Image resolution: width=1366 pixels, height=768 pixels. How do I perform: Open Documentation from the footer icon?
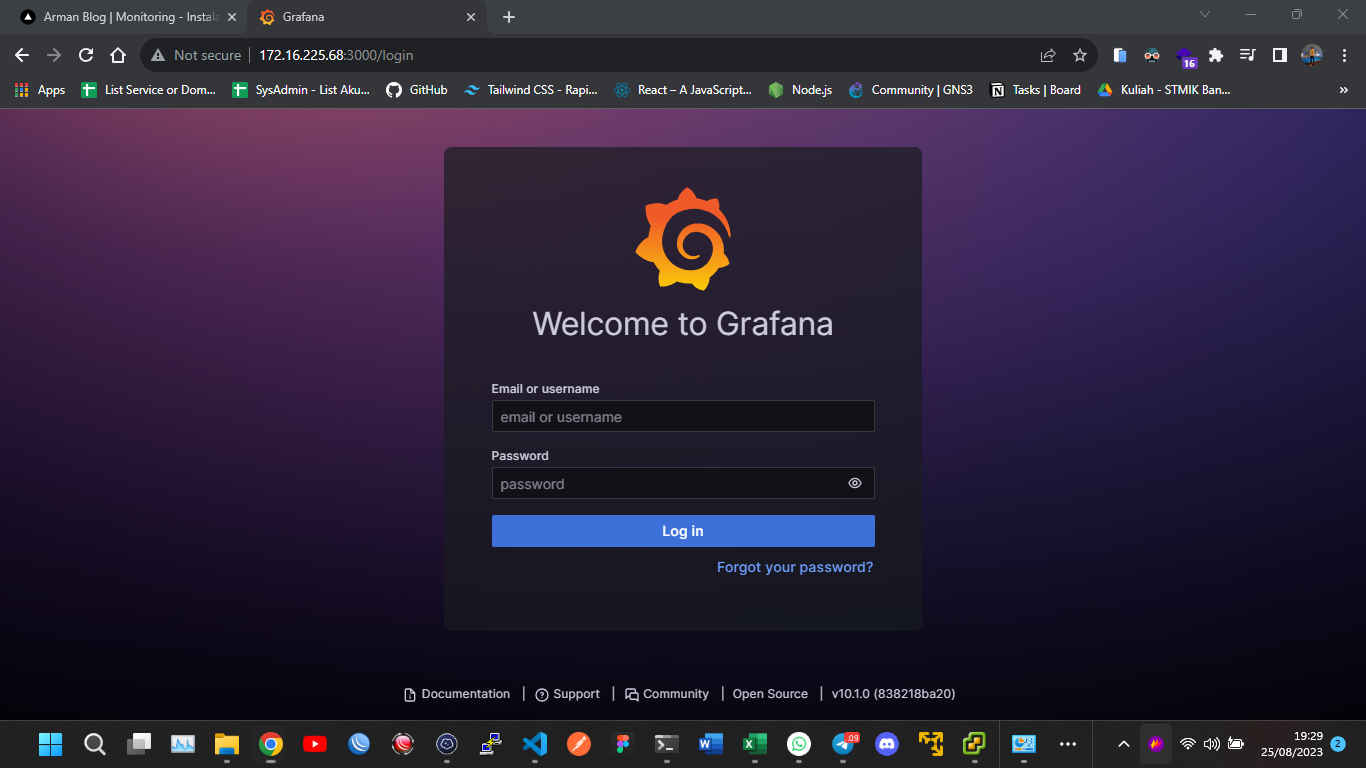click(x=456, y=693)
